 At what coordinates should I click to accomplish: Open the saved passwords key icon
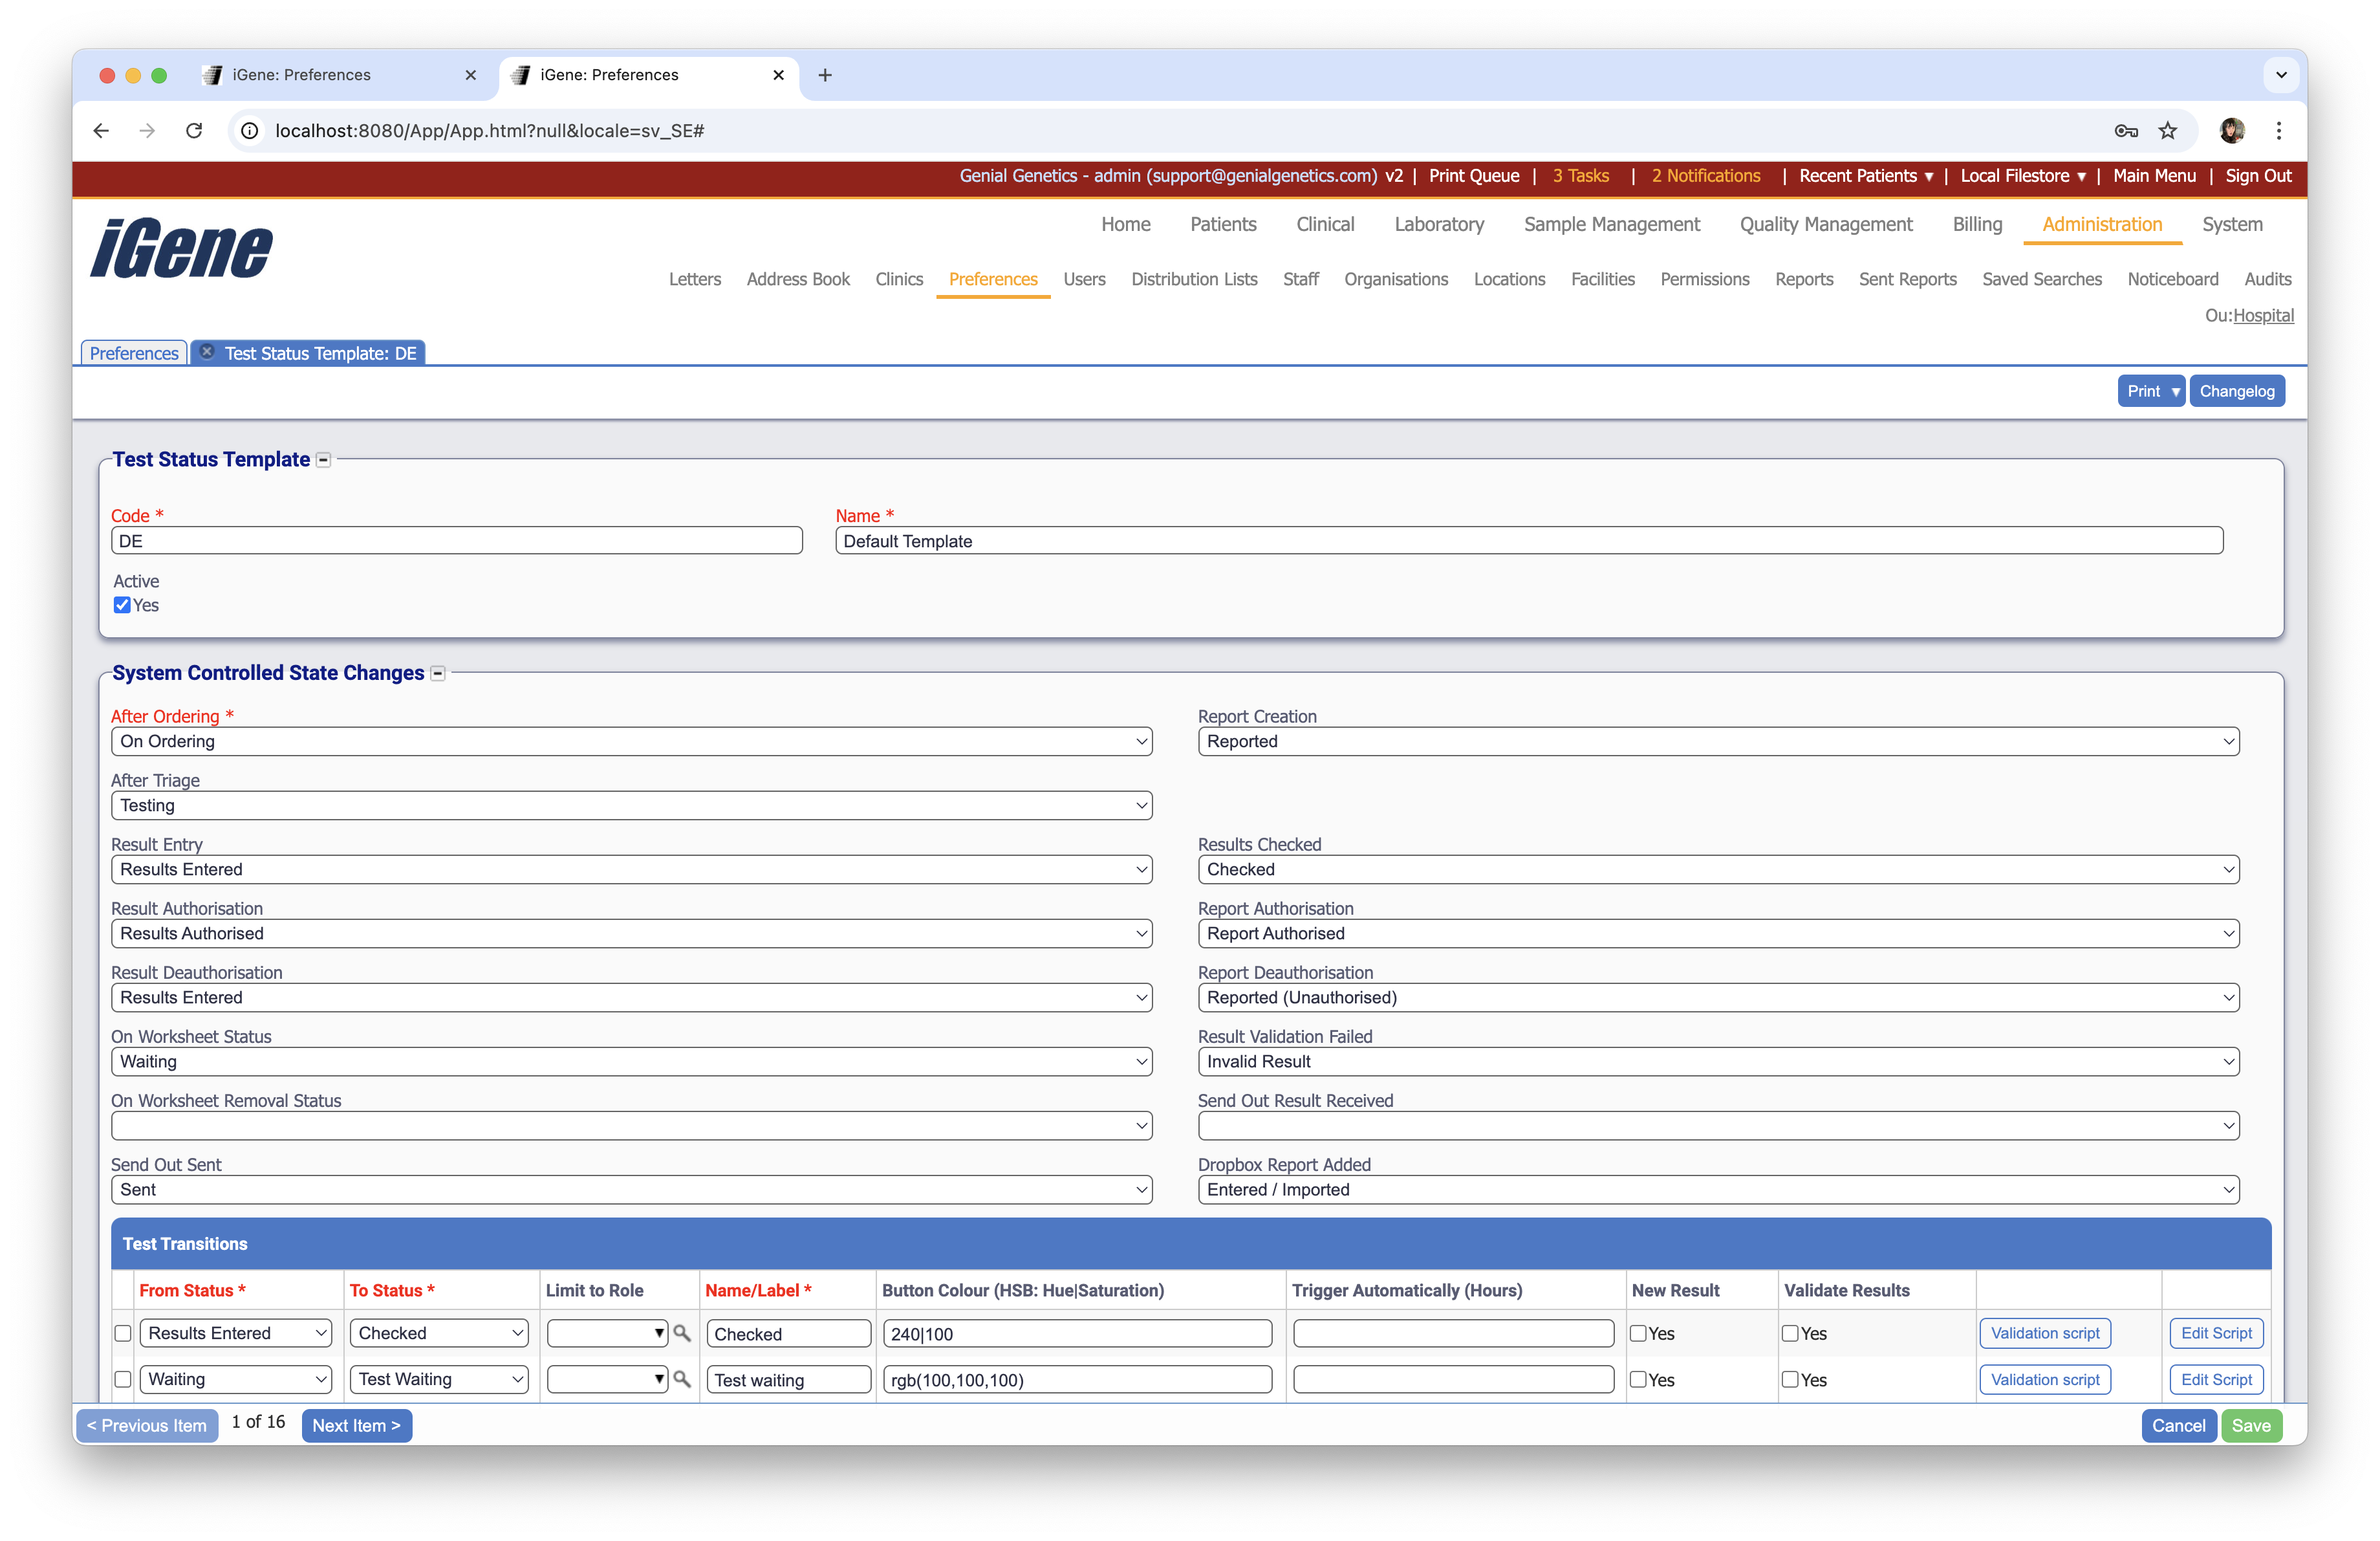[2126, 131]
